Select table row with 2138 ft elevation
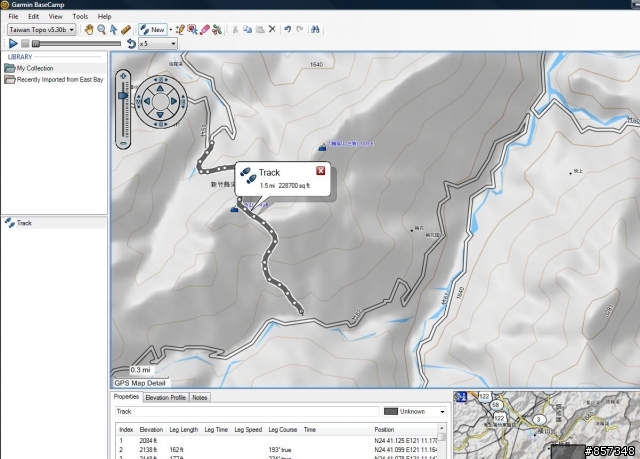 pos(278,450)
